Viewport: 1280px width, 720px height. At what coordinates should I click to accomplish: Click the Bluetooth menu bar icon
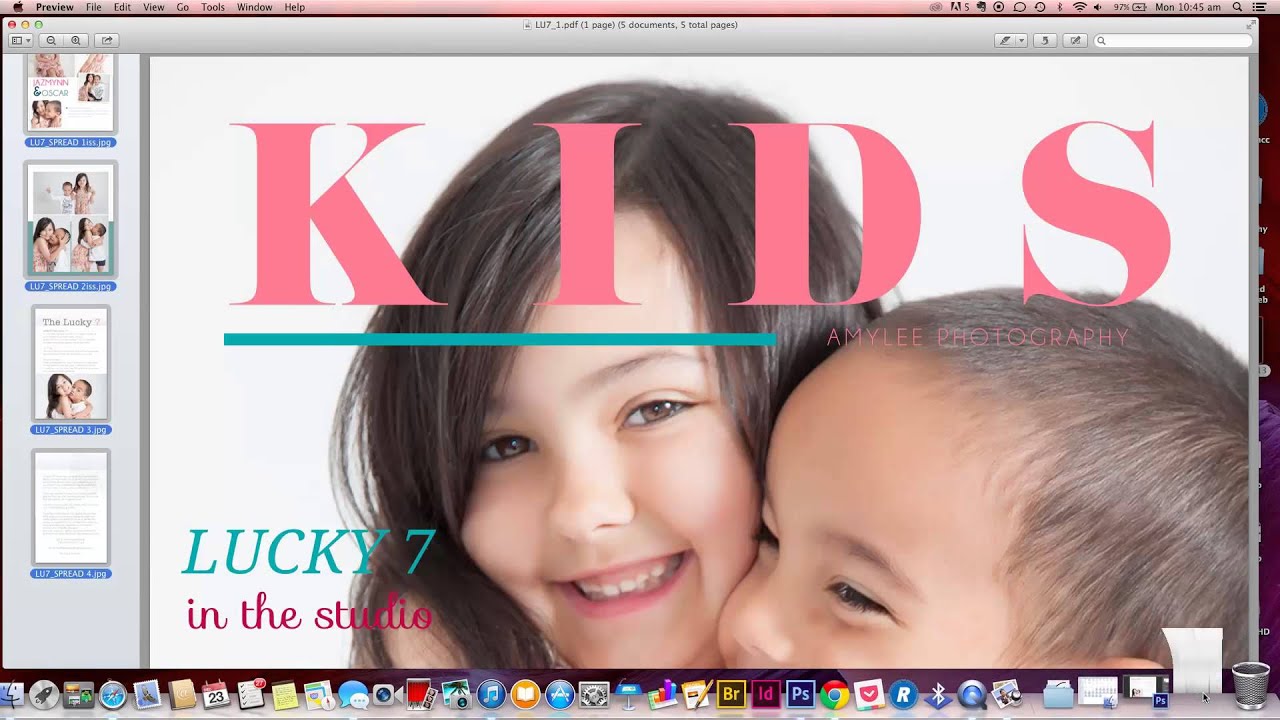point(1060,7)
